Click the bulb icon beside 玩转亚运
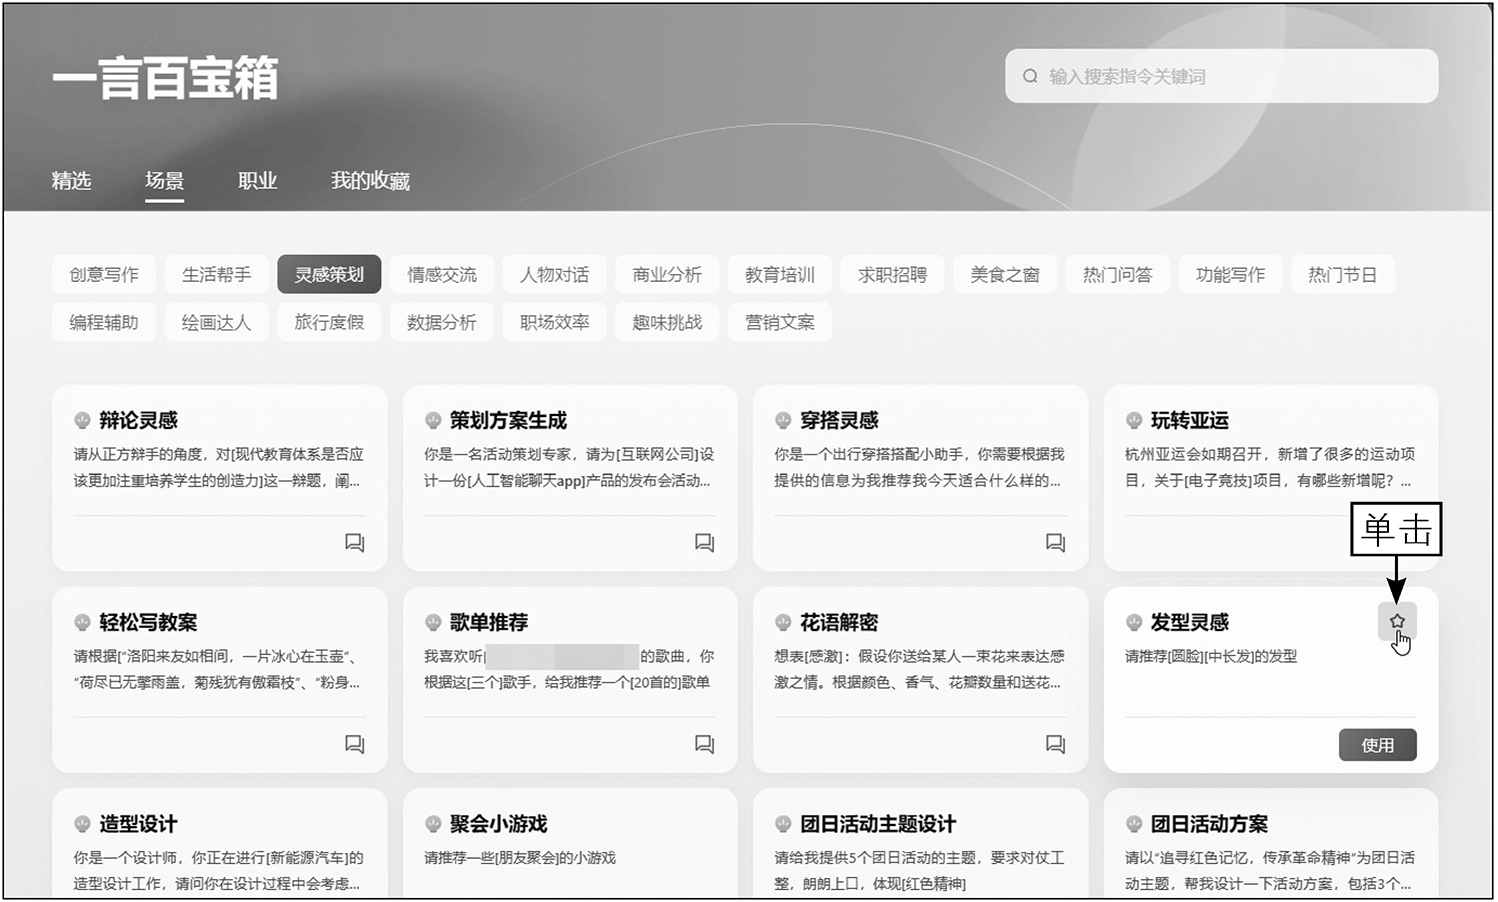This screenshot has width=1498, height=902. tap(1134, 420)
